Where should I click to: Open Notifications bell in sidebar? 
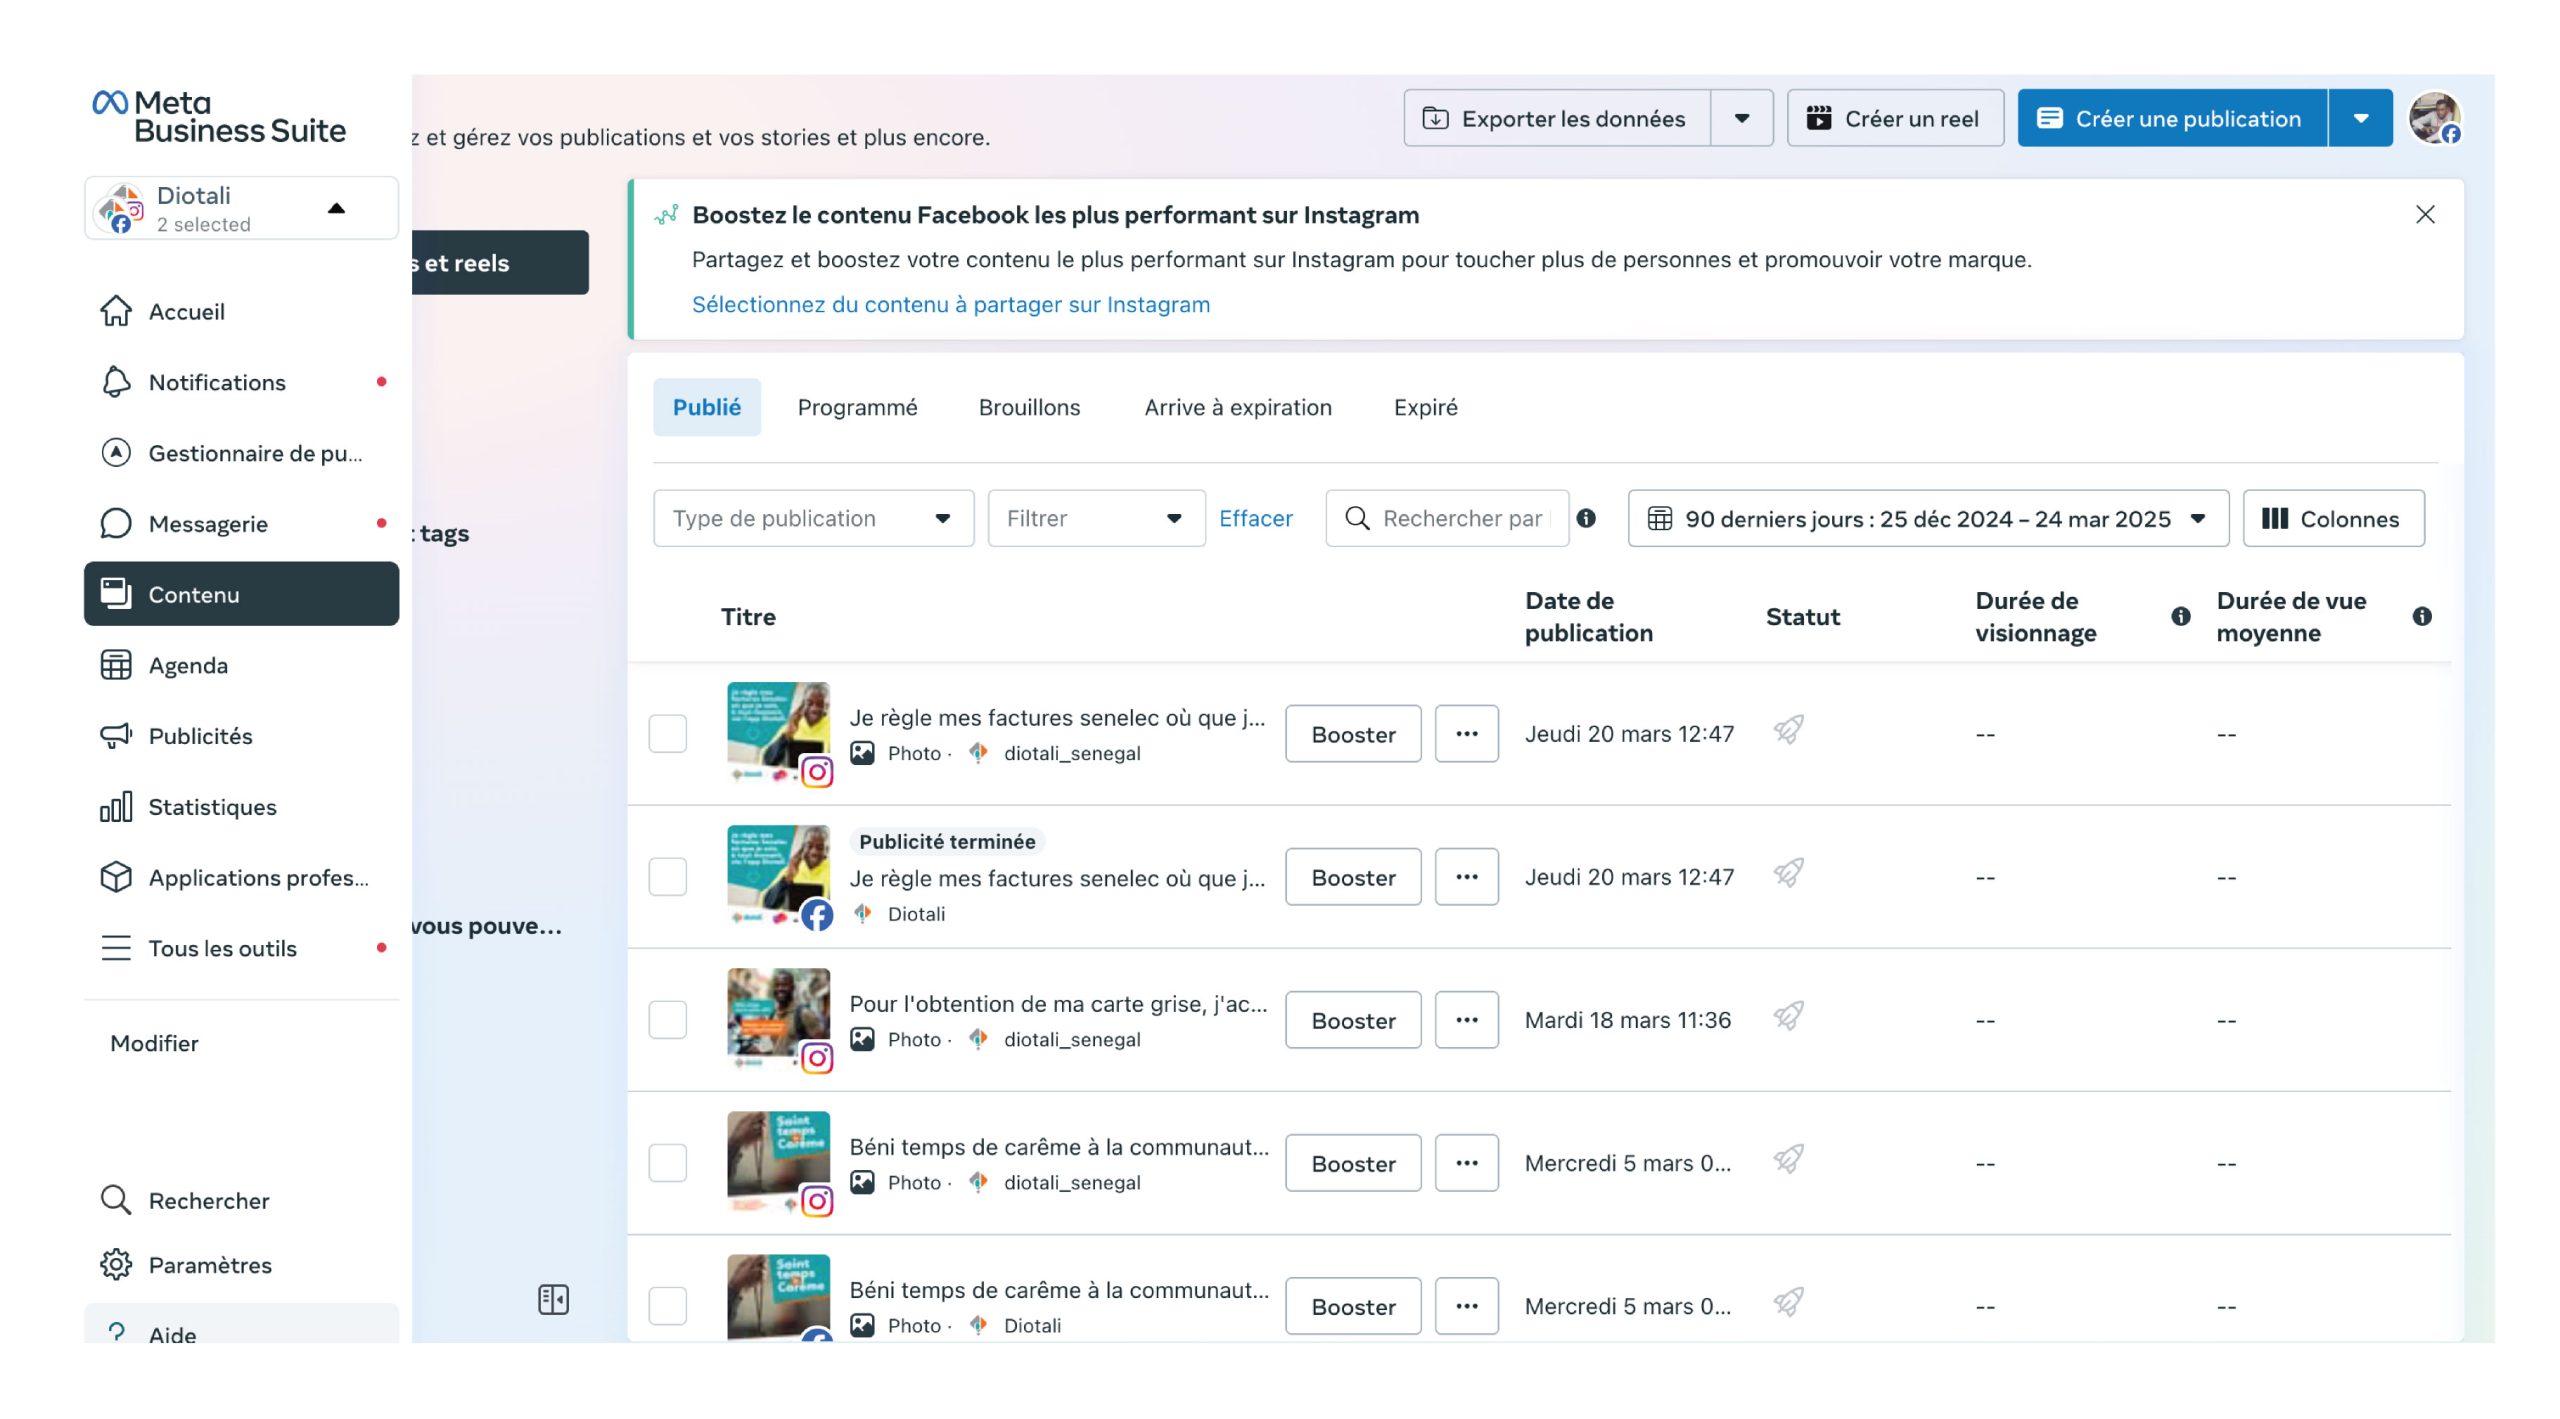[116, 382]
